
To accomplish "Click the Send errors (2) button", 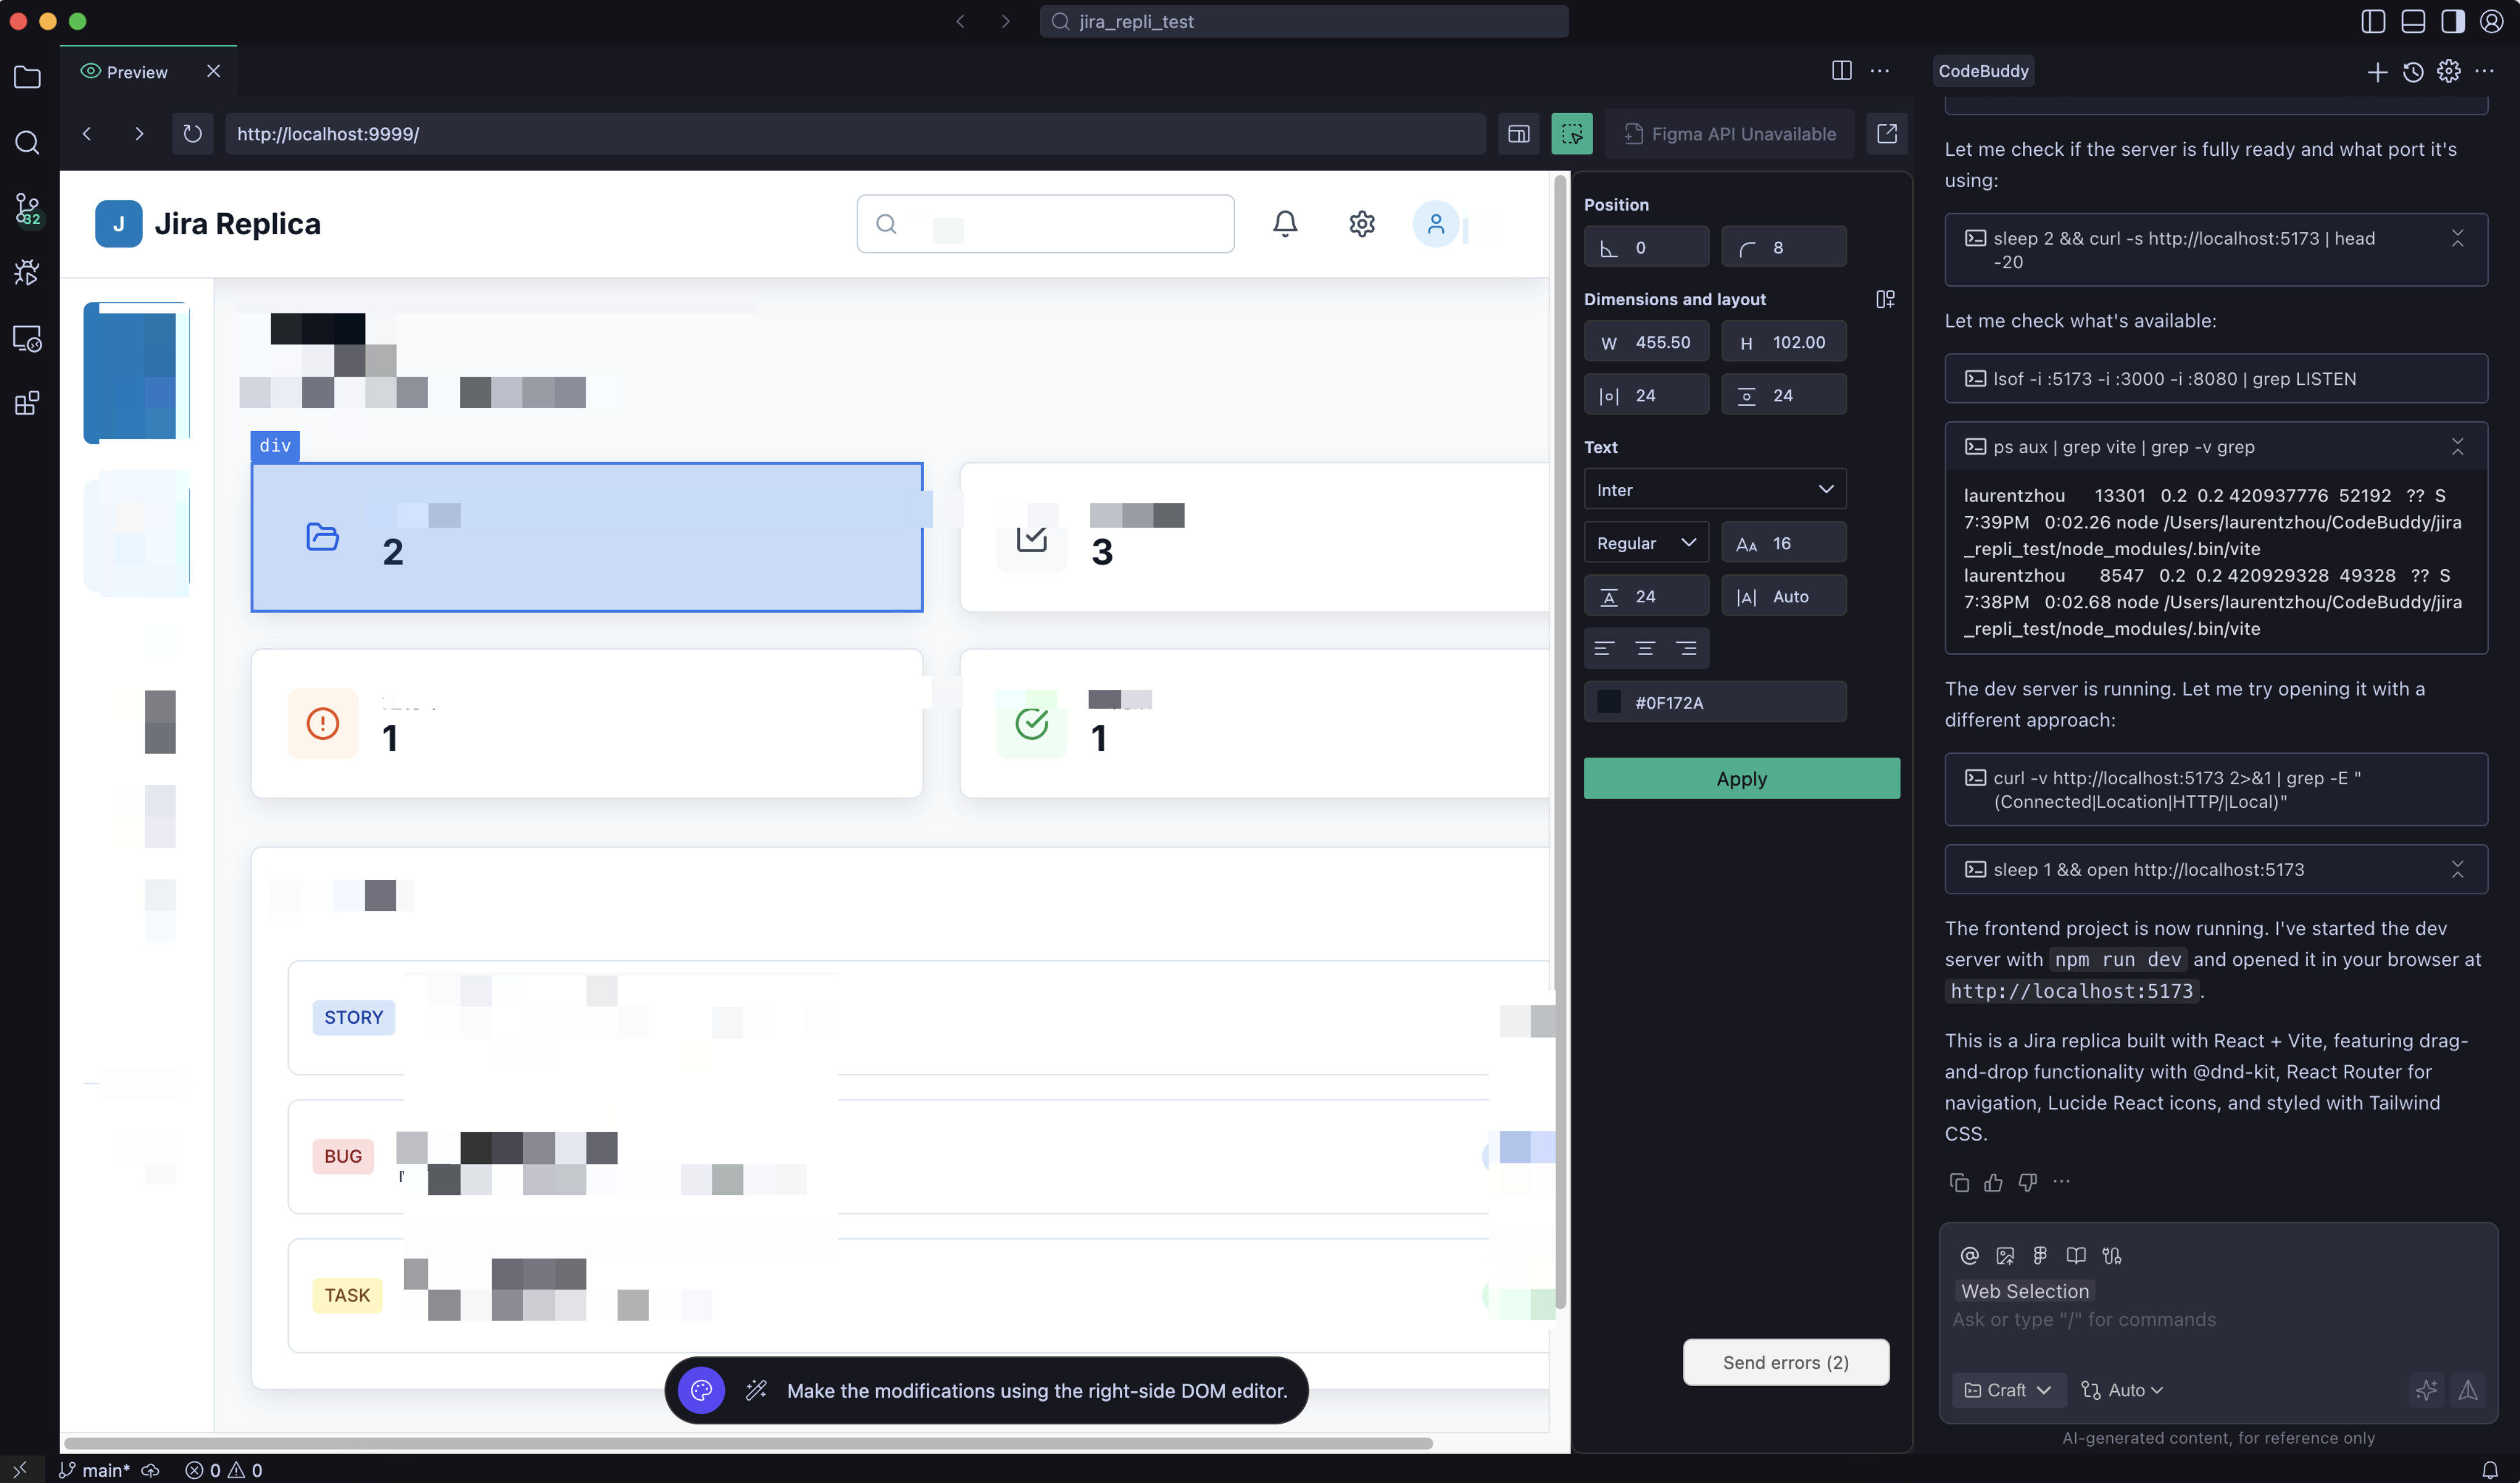I will [1785, 1362].
